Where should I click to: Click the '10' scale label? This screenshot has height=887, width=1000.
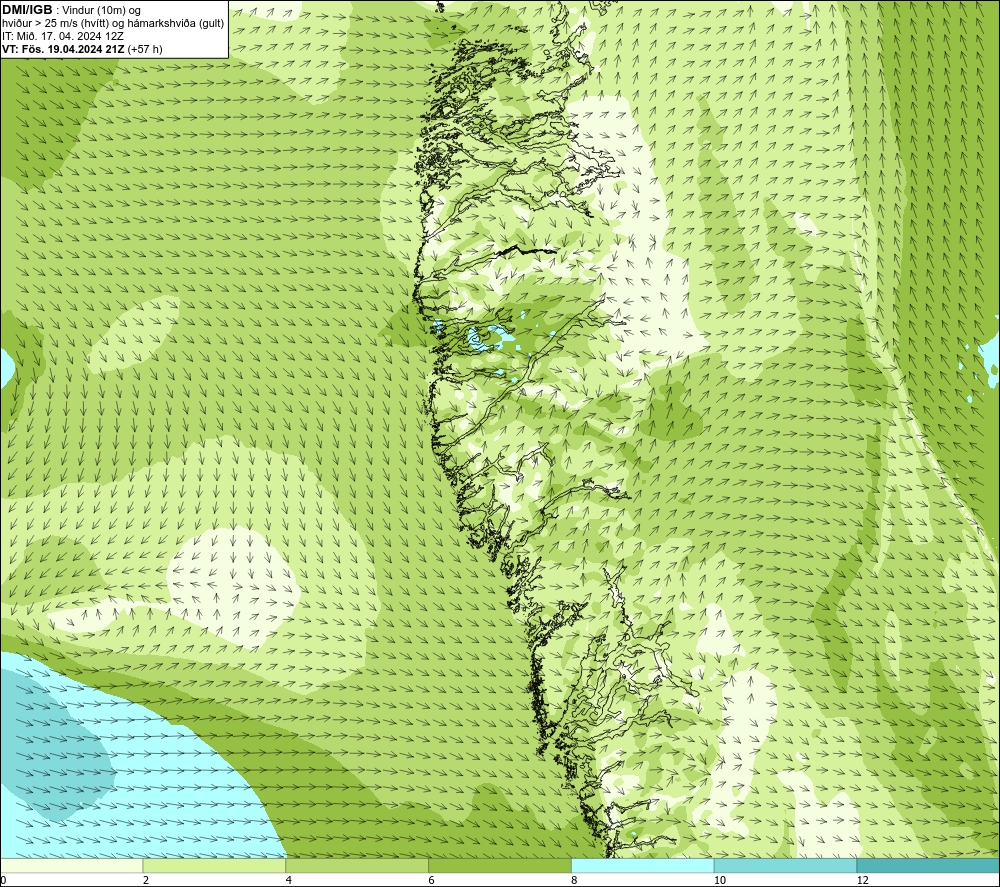(x=720, y=881)
